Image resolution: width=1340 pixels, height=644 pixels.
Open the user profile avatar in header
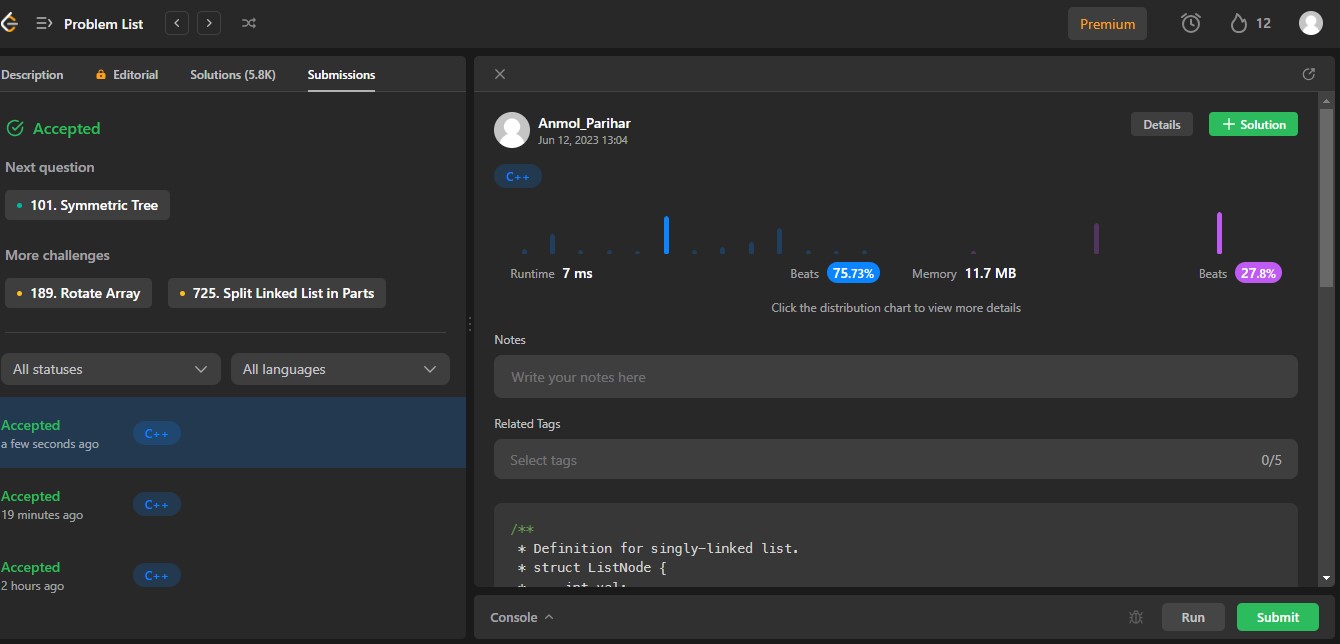coord(1310,23)
